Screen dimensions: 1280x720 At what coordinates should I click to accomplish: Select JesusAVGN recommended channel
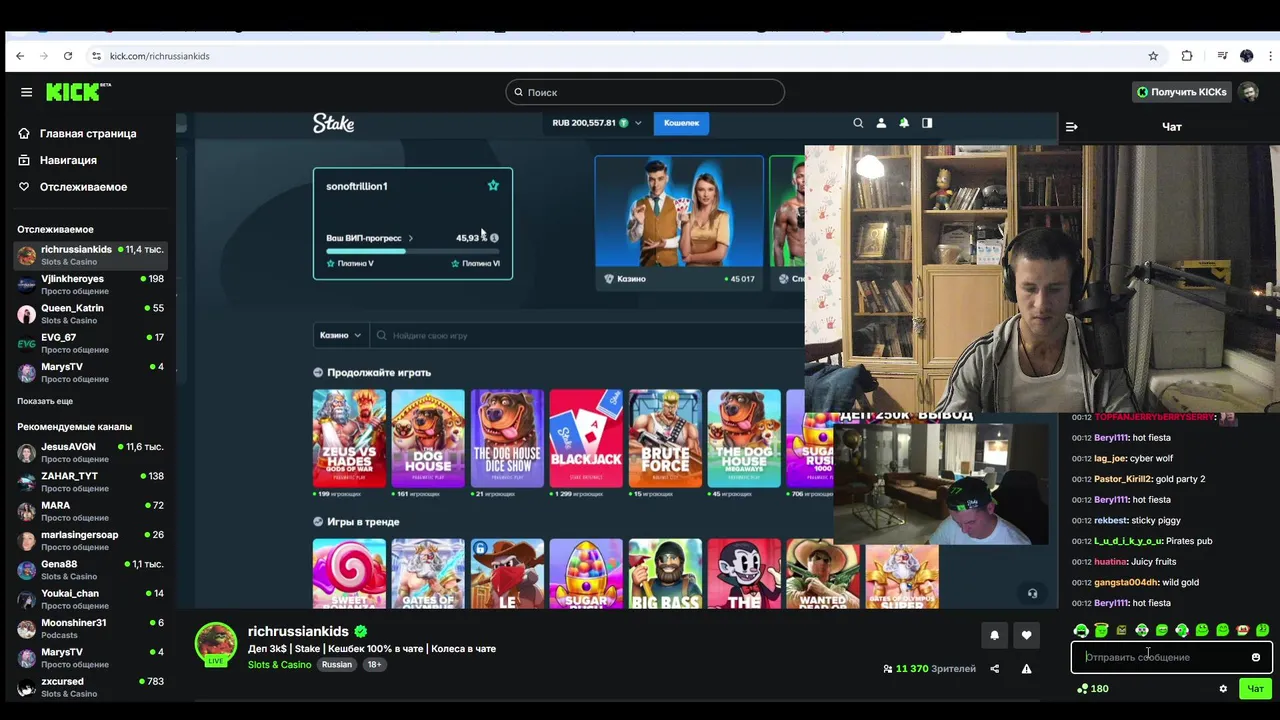tap(90, 452)
